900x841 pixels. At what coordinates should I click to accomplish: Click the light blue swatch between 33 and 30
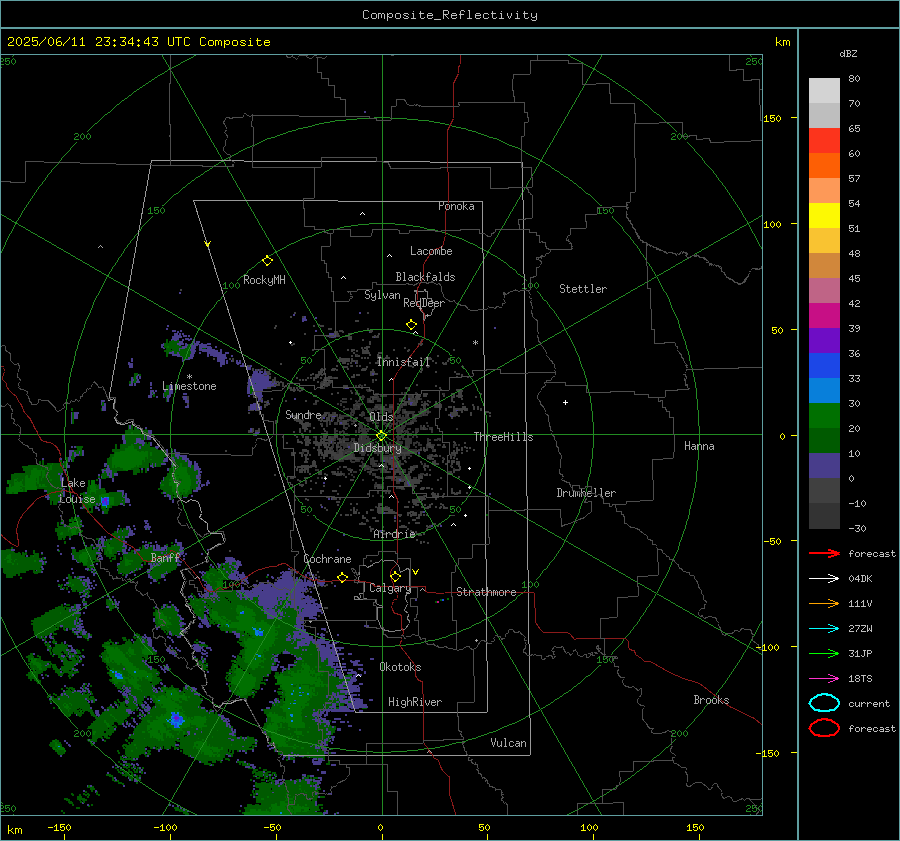point(824,390)
